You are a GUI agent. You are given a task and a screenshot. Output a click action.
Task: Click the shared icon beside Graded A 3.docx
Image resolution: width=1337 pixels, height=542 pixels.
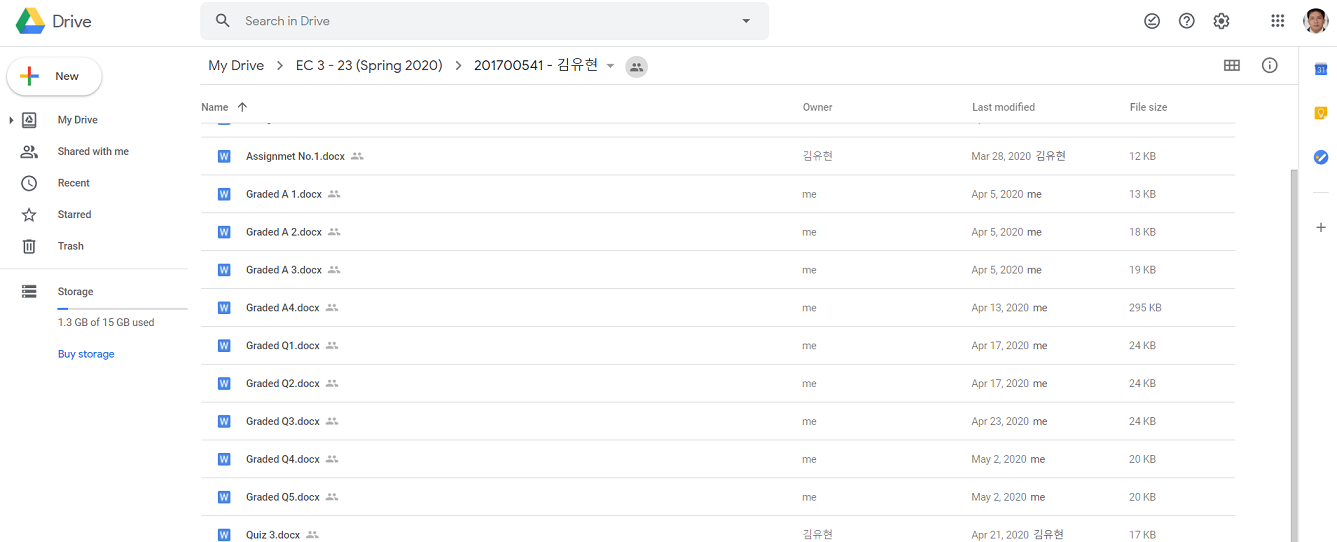click(334, 270)
